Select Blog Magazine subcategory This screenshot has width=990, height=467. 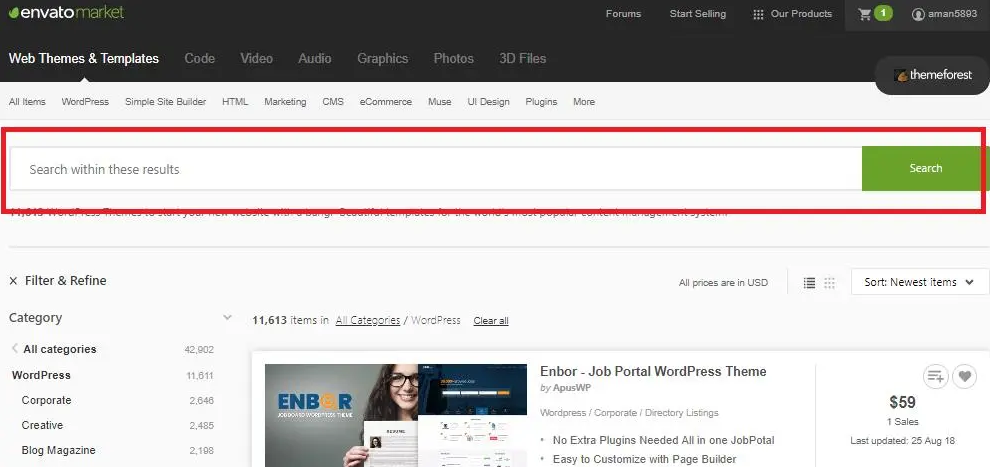click(58, 451)
